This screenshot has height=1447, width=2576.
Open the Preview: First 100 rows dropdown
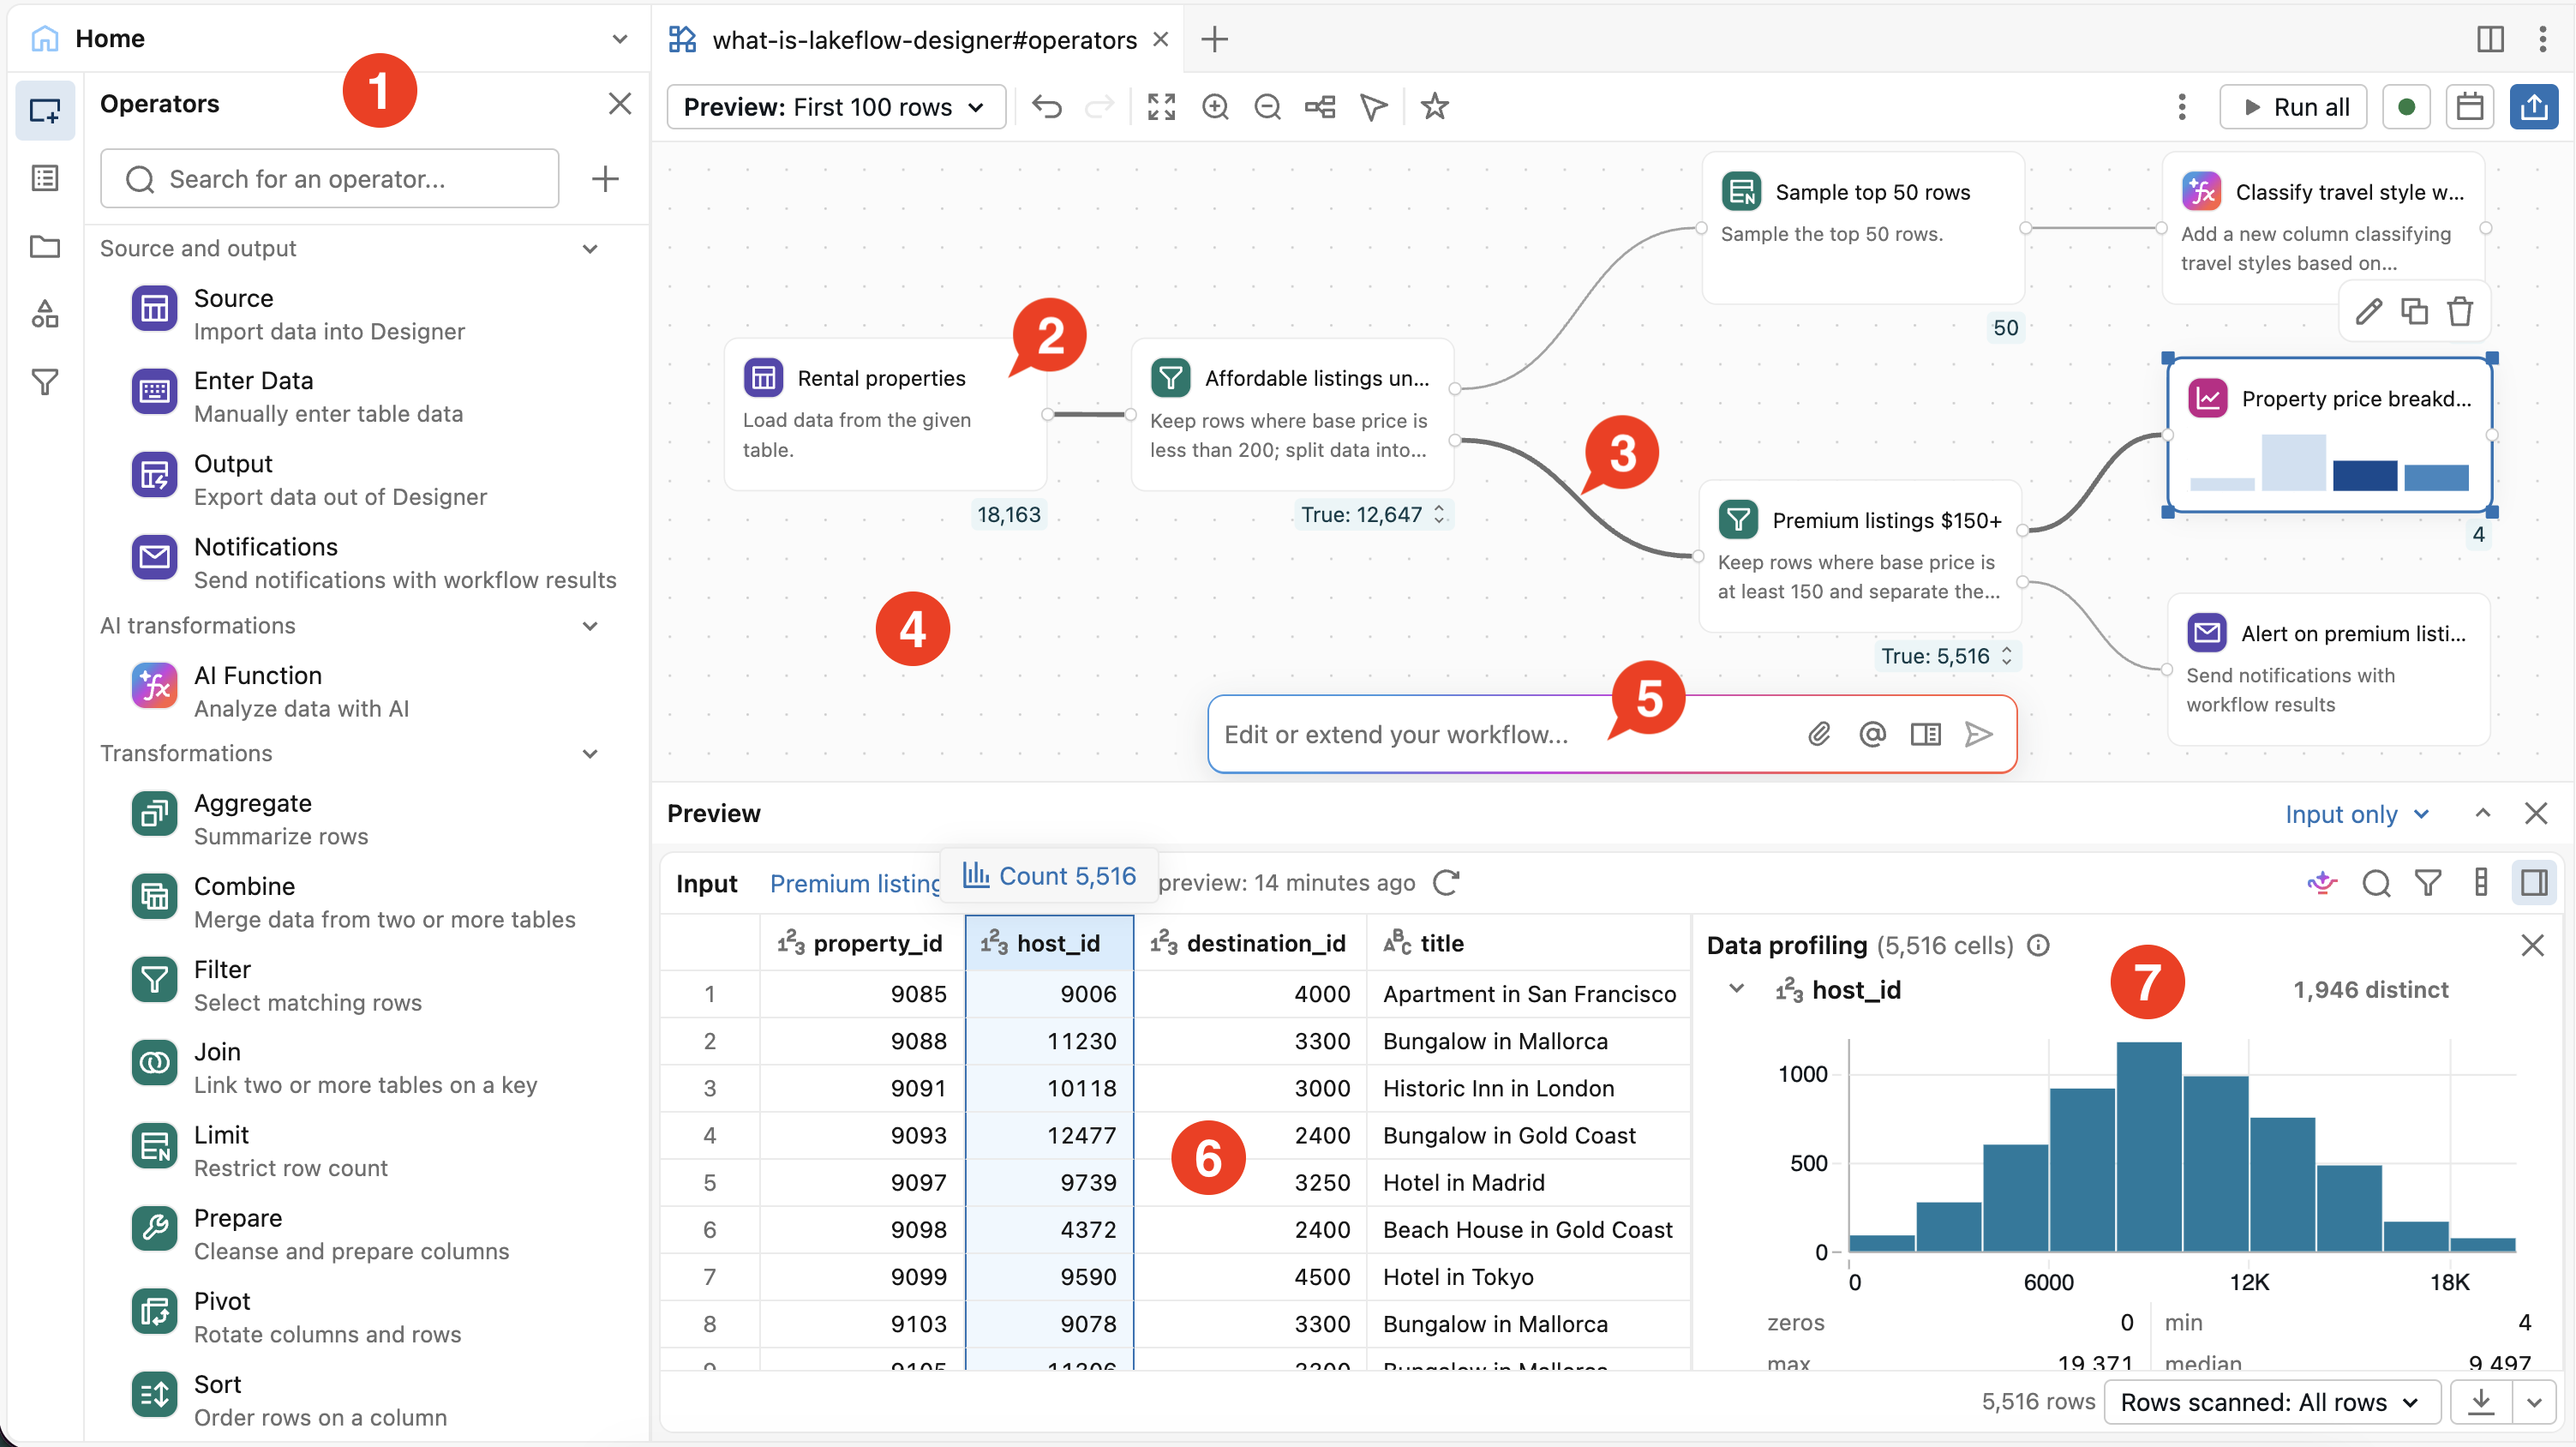coord(836,107)
